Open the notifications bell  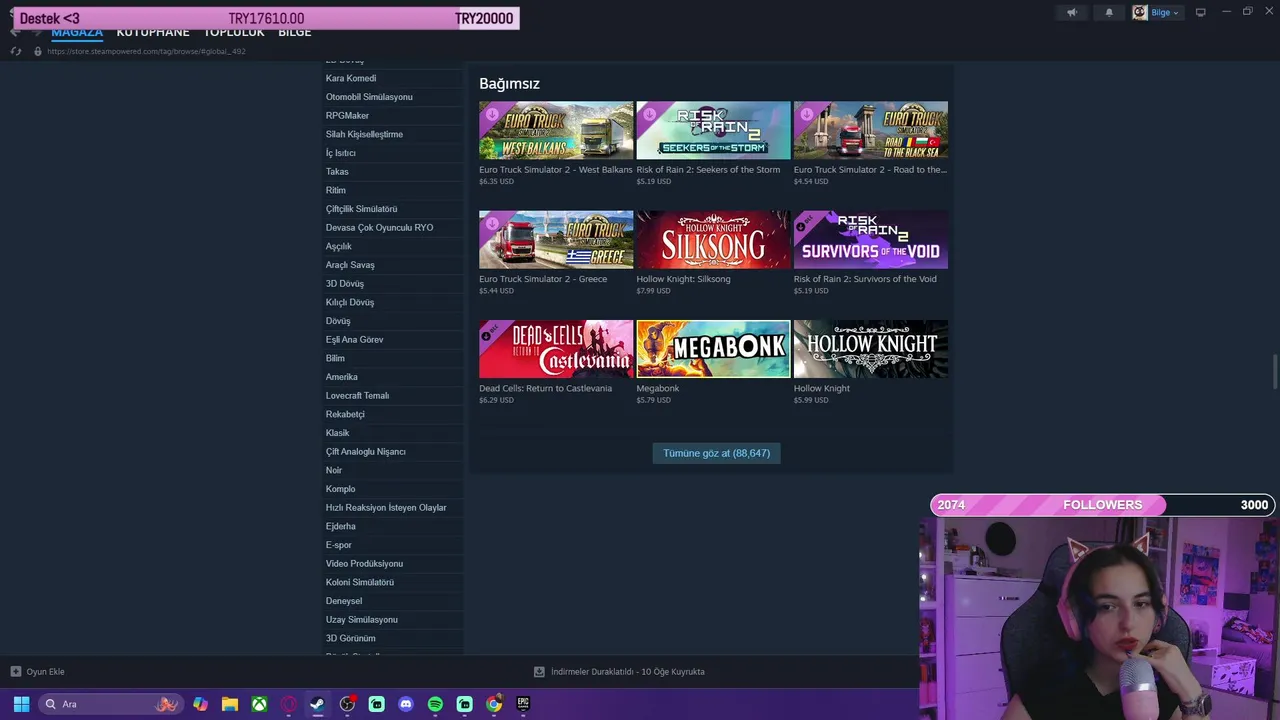tap(1108, 13)
